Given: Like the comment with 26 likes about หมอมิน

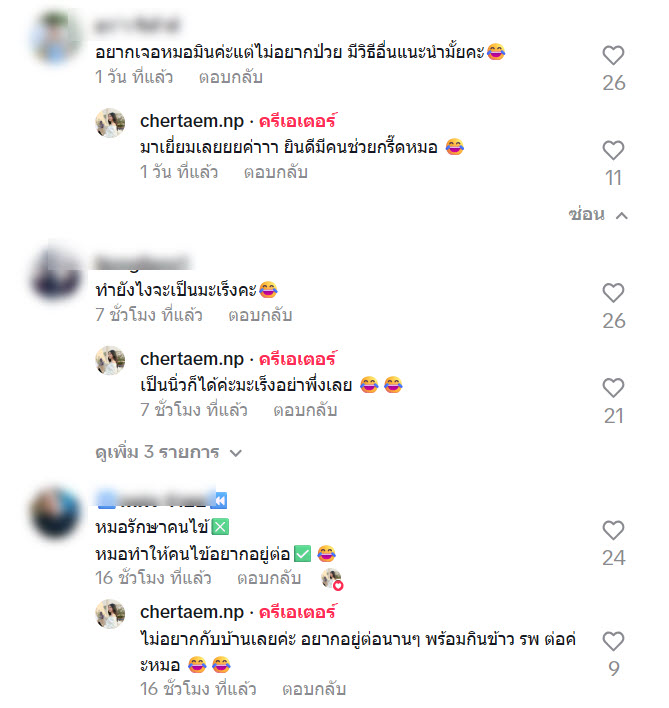Looking at the screenshot, I should tap(613, 56).
